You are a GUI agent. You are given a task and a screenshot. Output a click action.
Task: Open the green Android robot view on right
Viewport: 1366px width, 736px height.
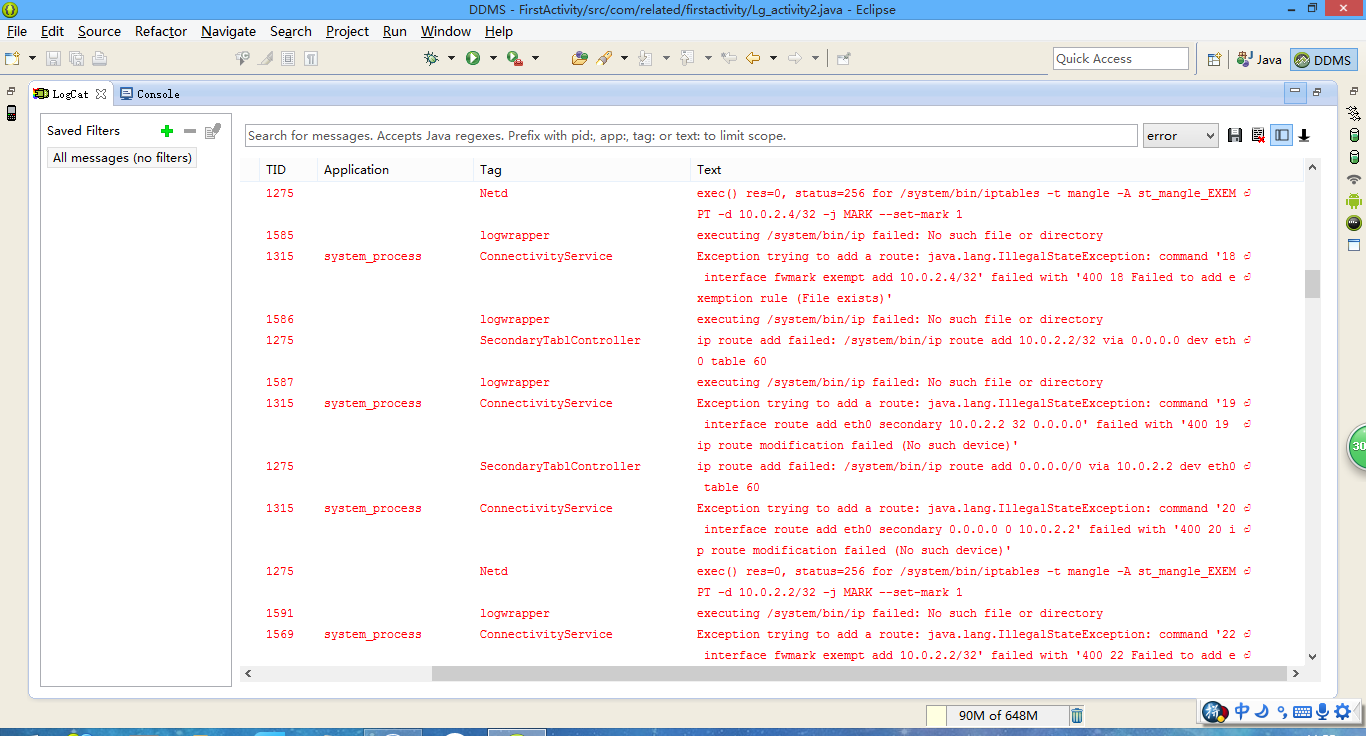pyautogui.click(x=1354, y=201)
